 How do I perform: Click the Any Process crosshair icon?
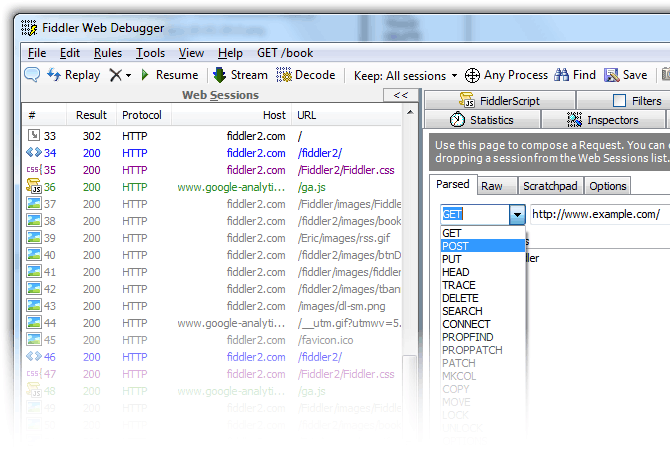click(x=472, y=75)
